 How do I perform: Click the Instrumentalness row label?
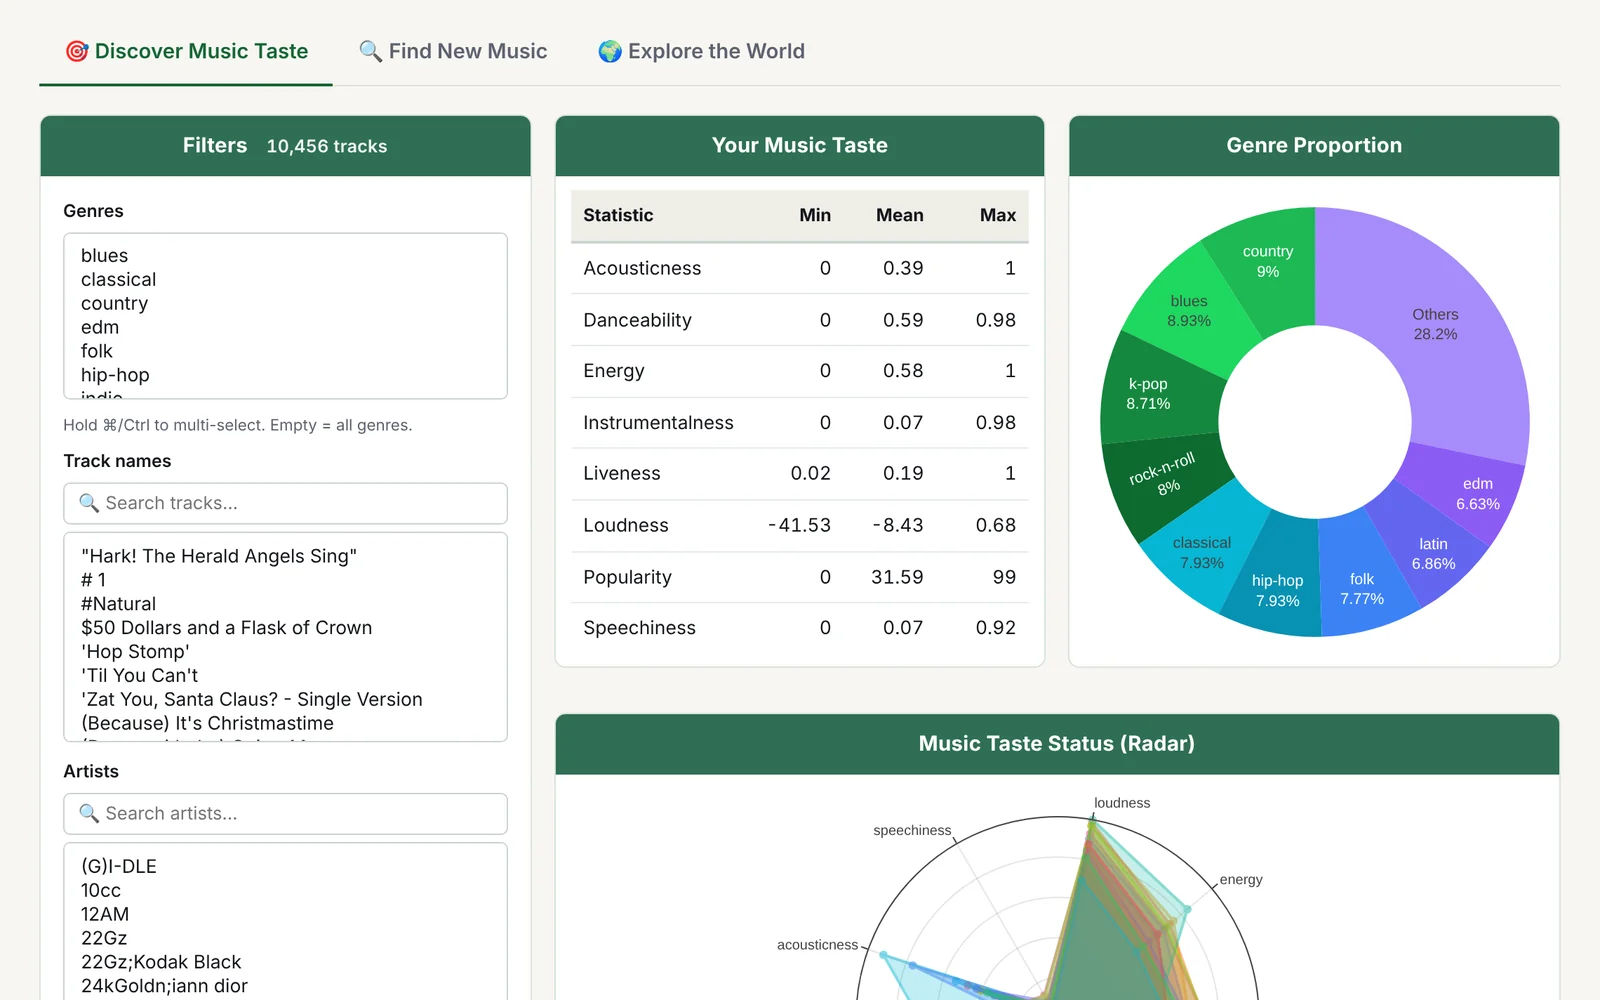click(658, 423)
